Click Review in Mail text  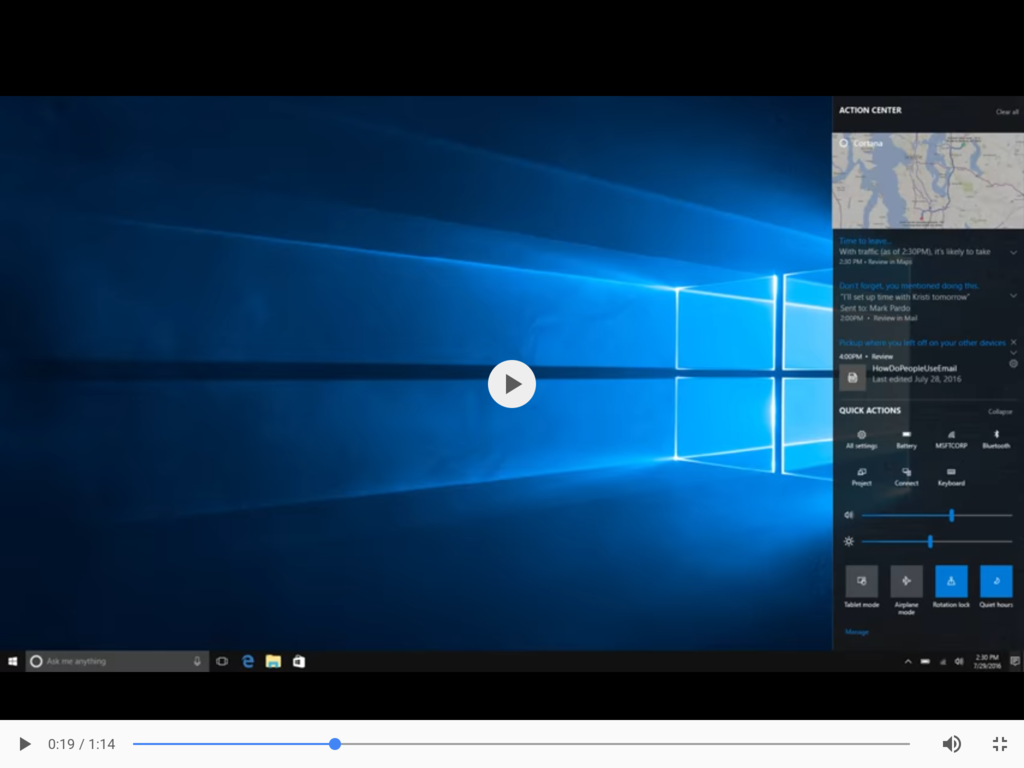point(895,319)
